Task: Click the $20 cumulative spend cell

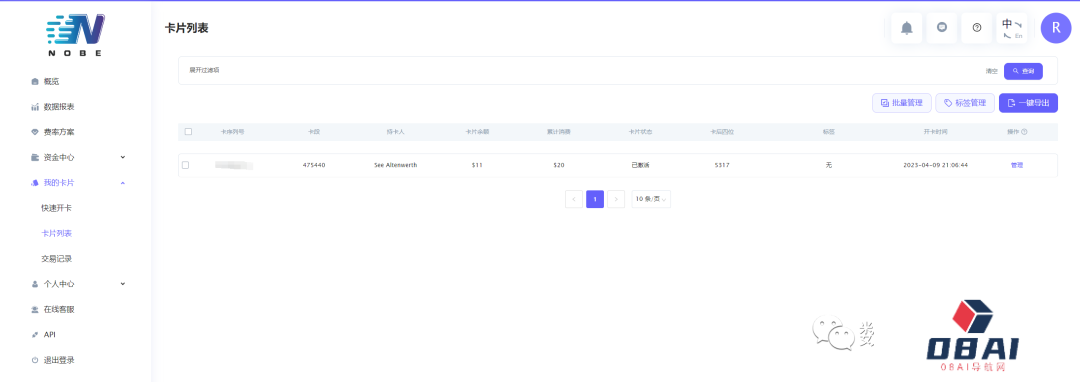Action: coord(559,165)
